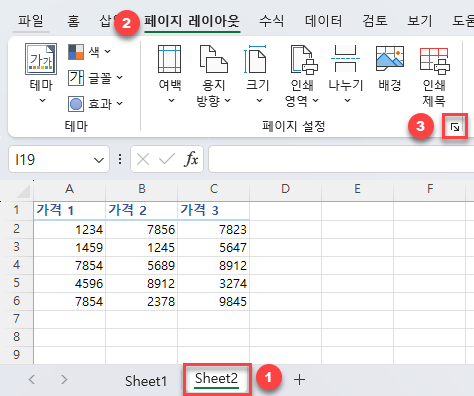Click cell with value 1245
This screenshot has width=474, height=396.
pos(142,247)
